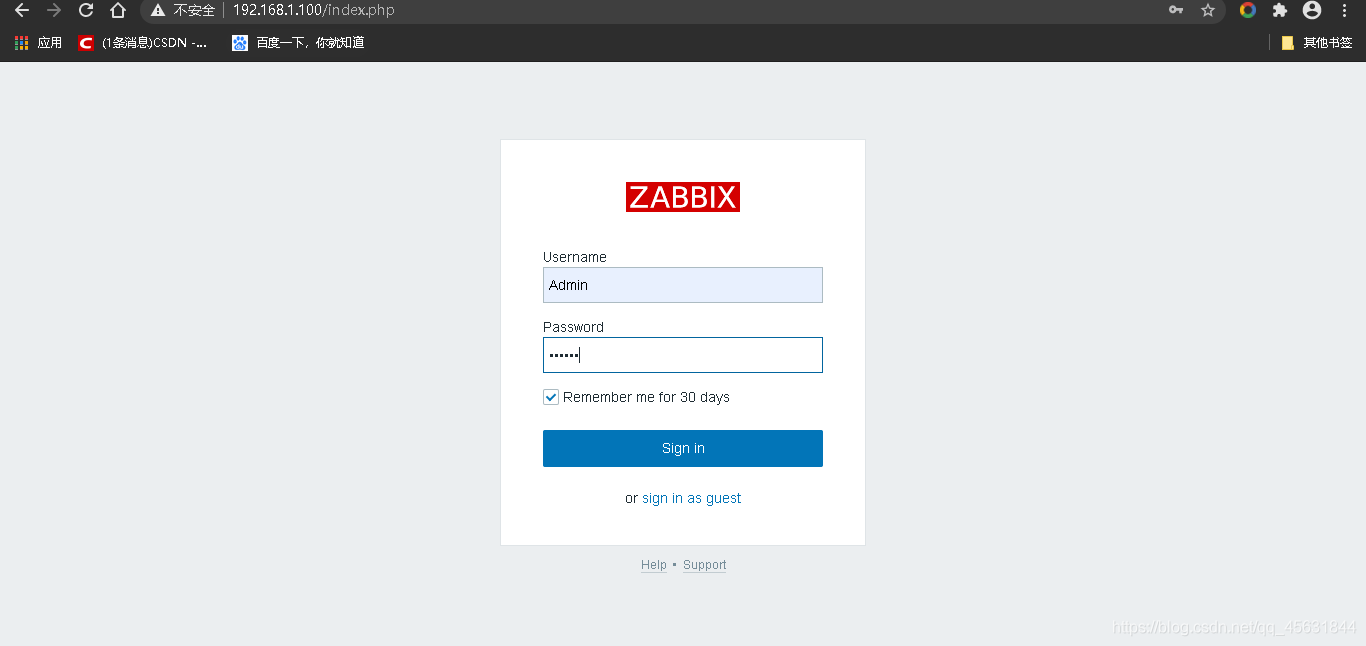Open the Help link
Image resolution: width=1366 pixels, height=646 pixels.
point(654,565)
